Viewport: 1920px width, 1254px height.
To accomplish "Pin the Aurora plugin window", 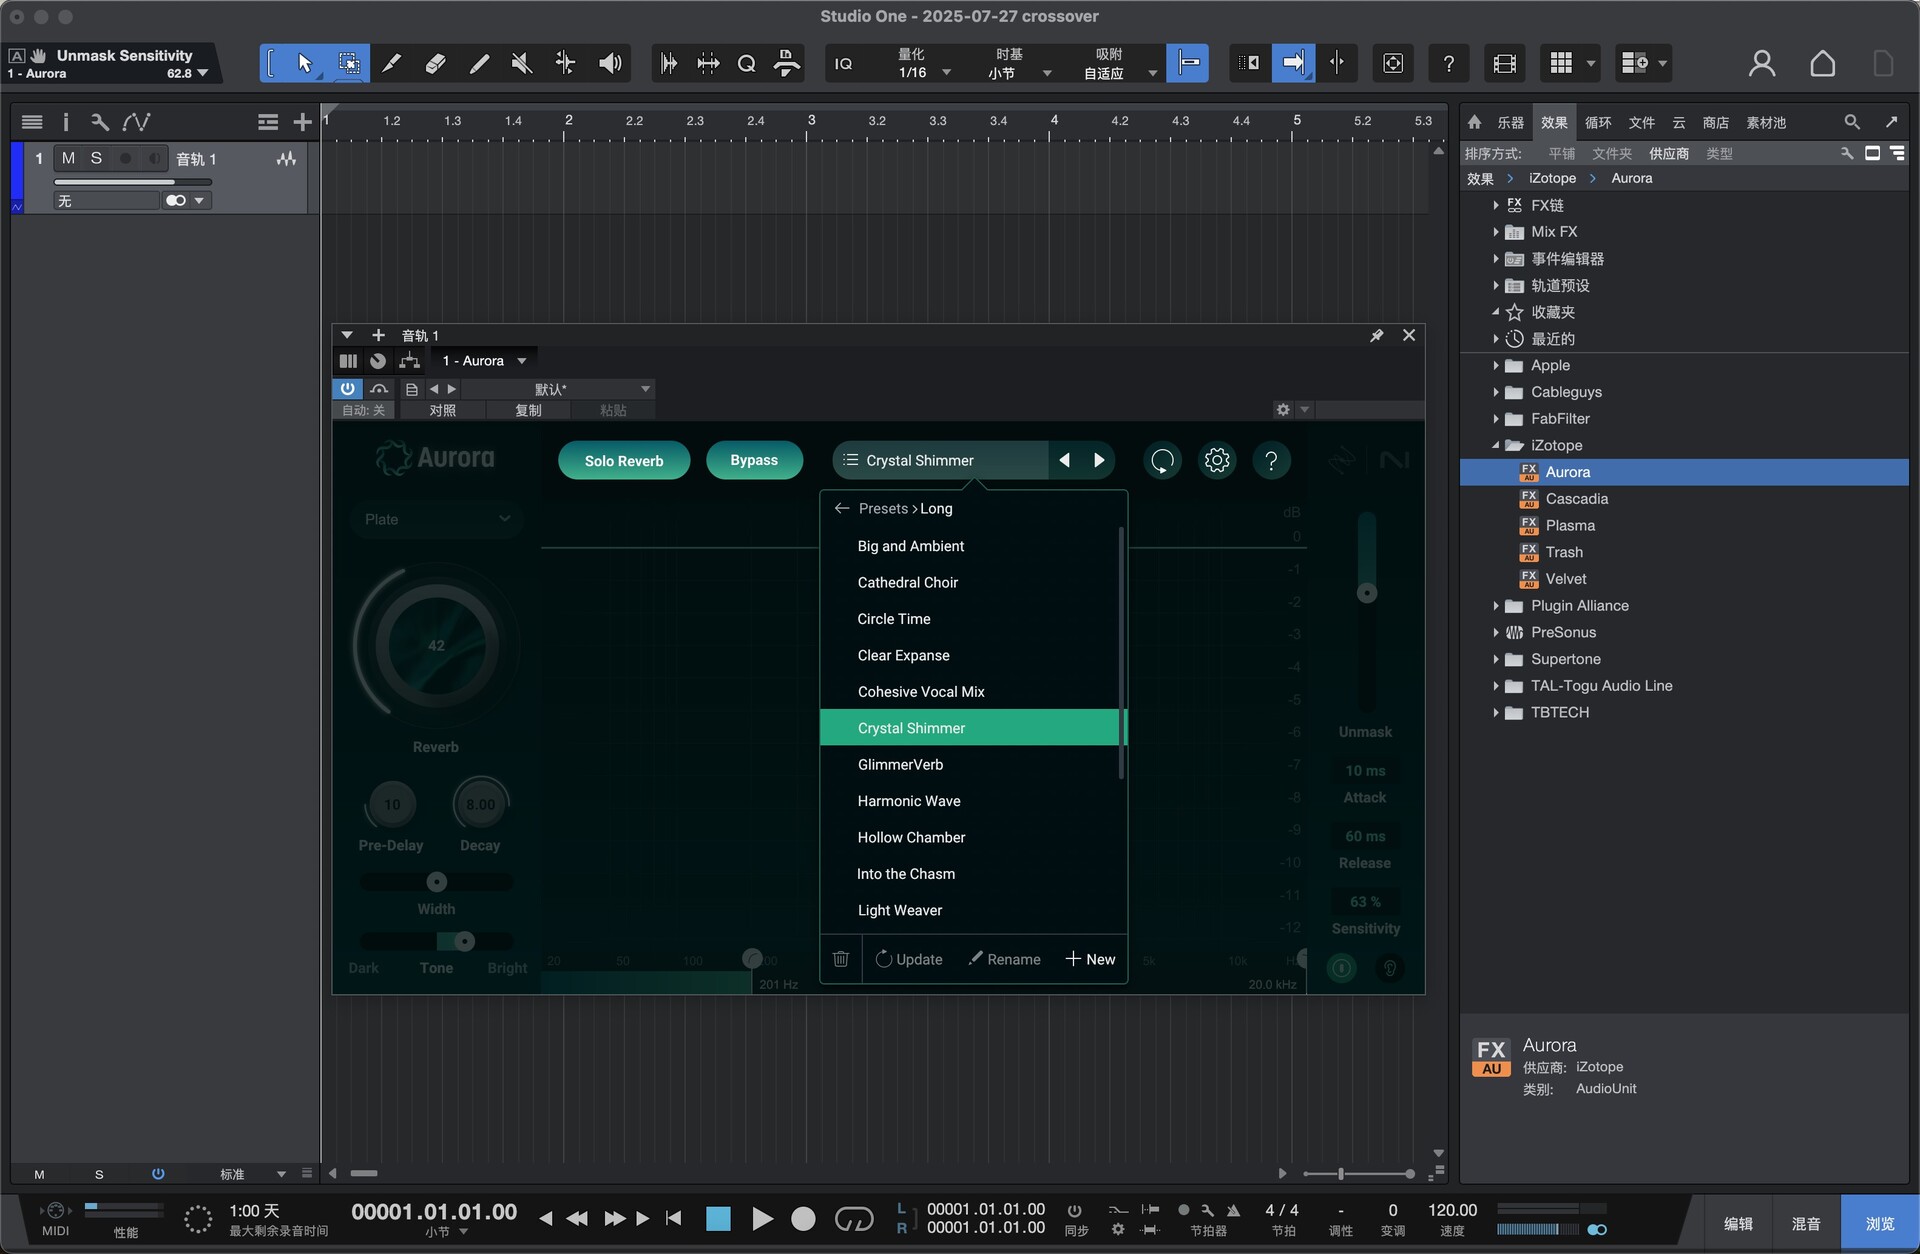I will (1376, 335).
